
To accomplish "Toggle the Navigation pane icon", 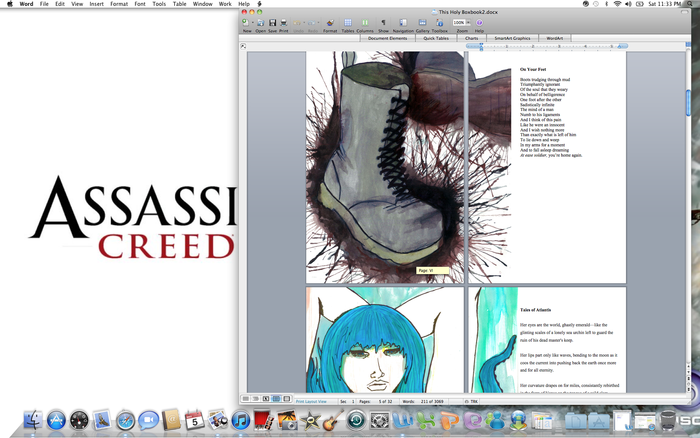I will (x=403, y=22).
